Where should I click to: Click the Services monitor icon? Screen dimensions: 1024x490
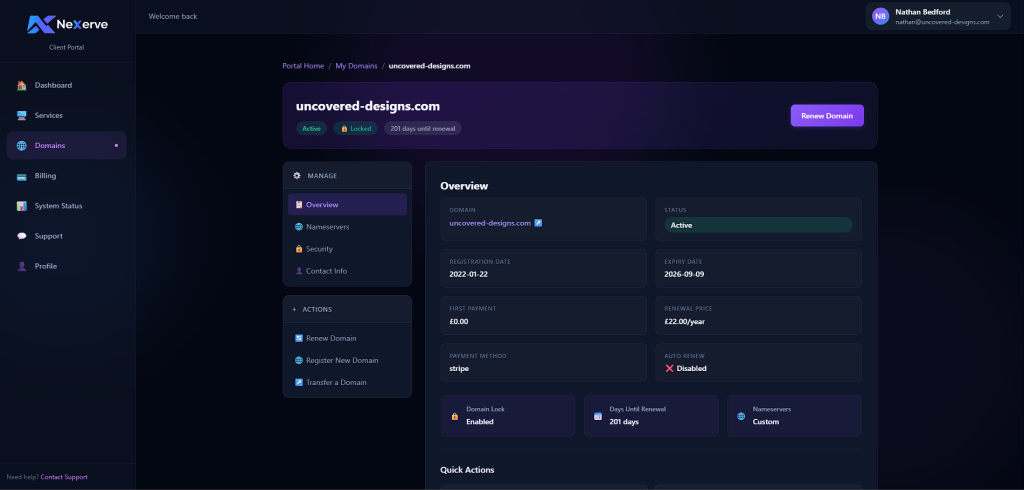22,116
